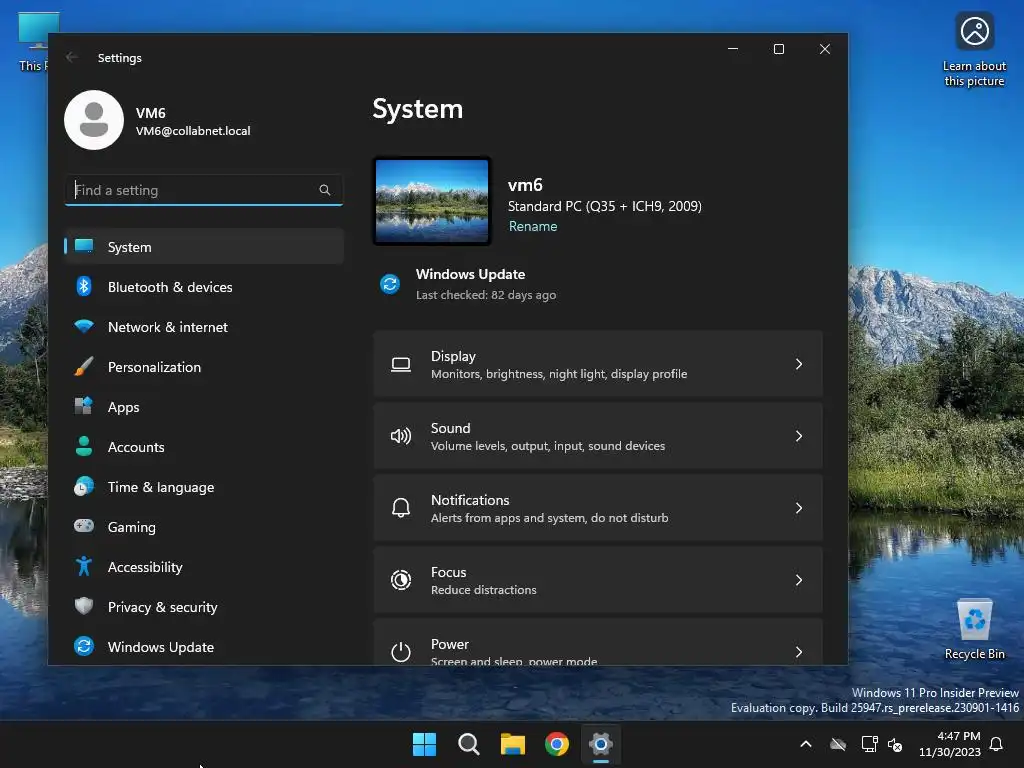Click the network tray icon
1024x768 pixels.
coord(869,744)
